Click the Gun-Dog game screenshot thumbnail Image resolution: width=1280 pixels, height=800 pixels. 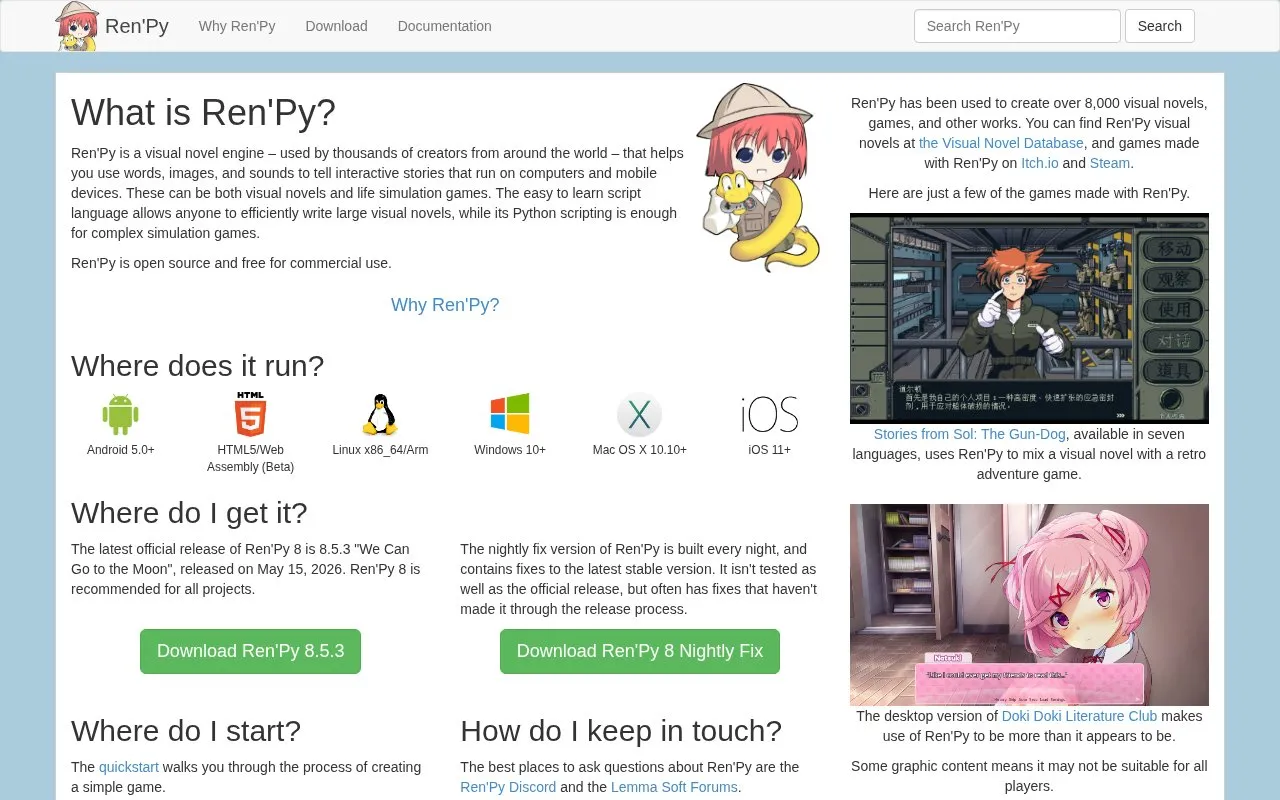[x=1029, y=318]
